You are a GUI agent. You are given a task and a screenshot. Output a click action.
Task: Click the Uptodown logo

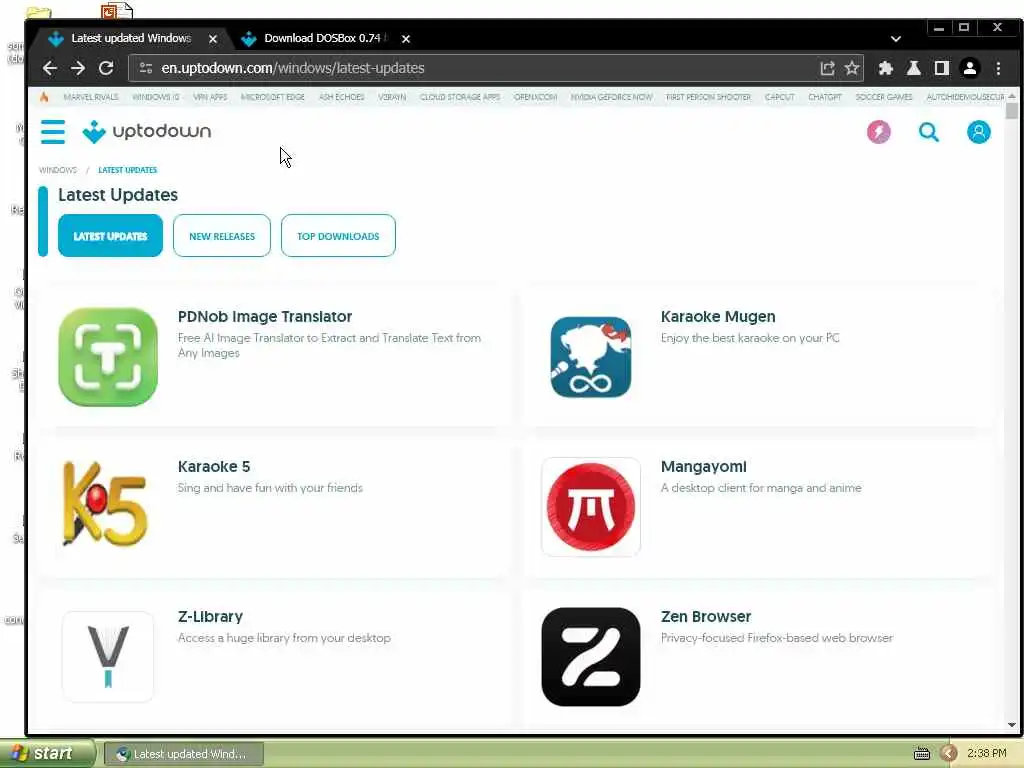tap(146, 131)
